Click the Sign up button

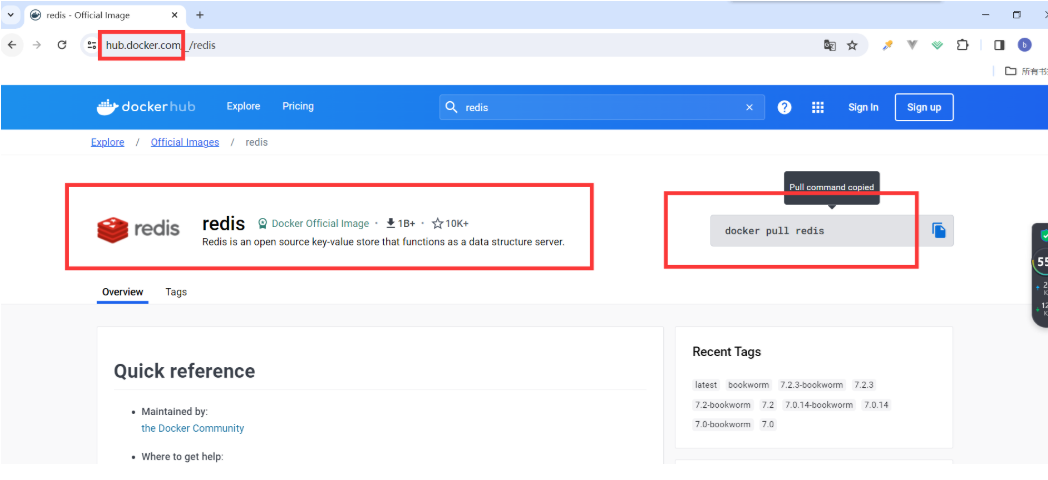pyautogui.click(x=924, y=107)
